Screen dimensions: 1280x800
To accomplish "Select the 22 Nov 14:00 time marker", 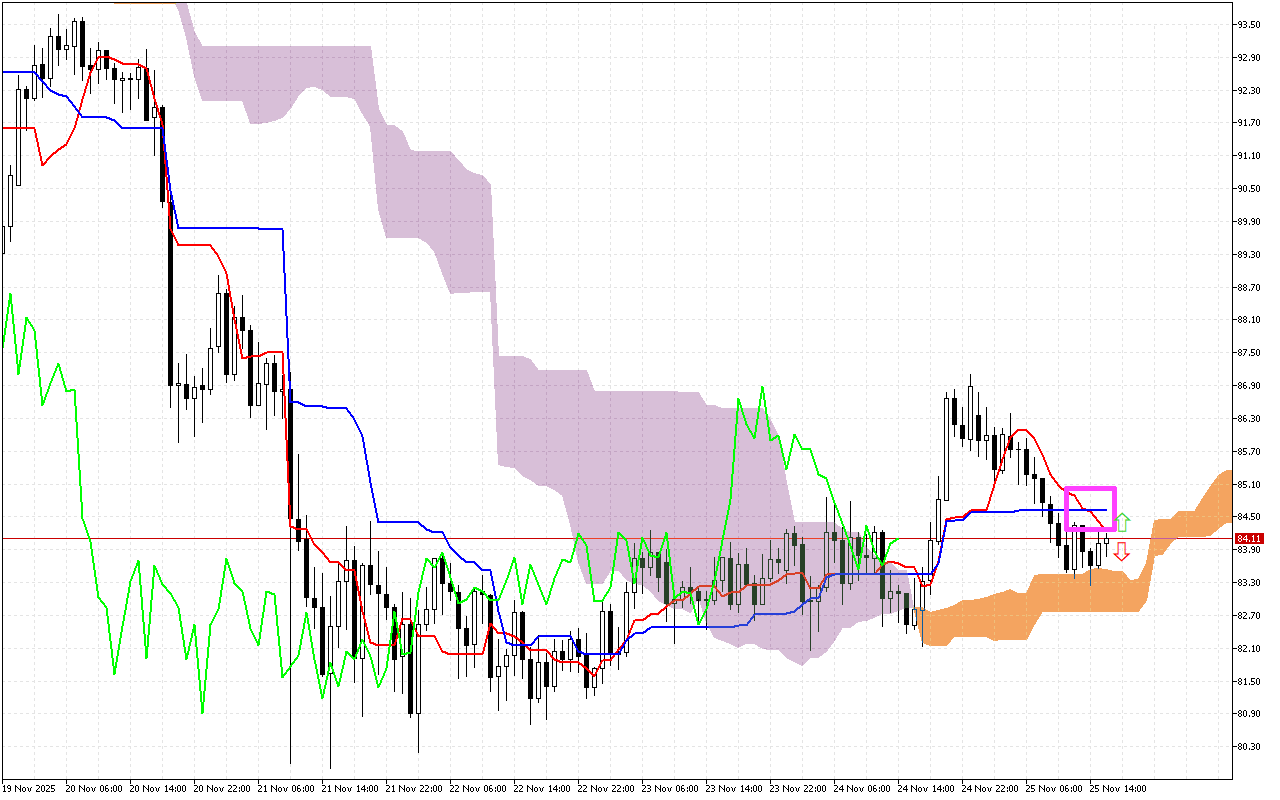I will 543,788.
